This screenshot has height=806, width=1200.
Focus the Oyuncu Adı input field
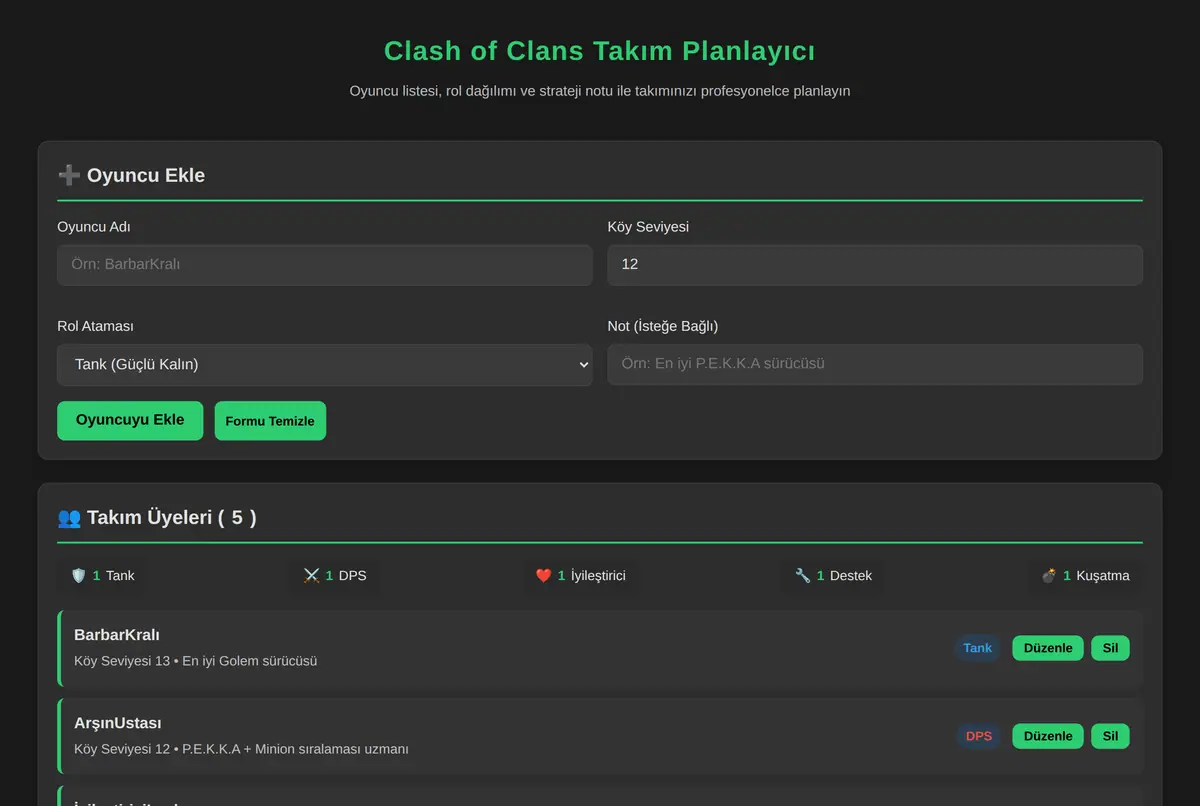pos(325,265)
